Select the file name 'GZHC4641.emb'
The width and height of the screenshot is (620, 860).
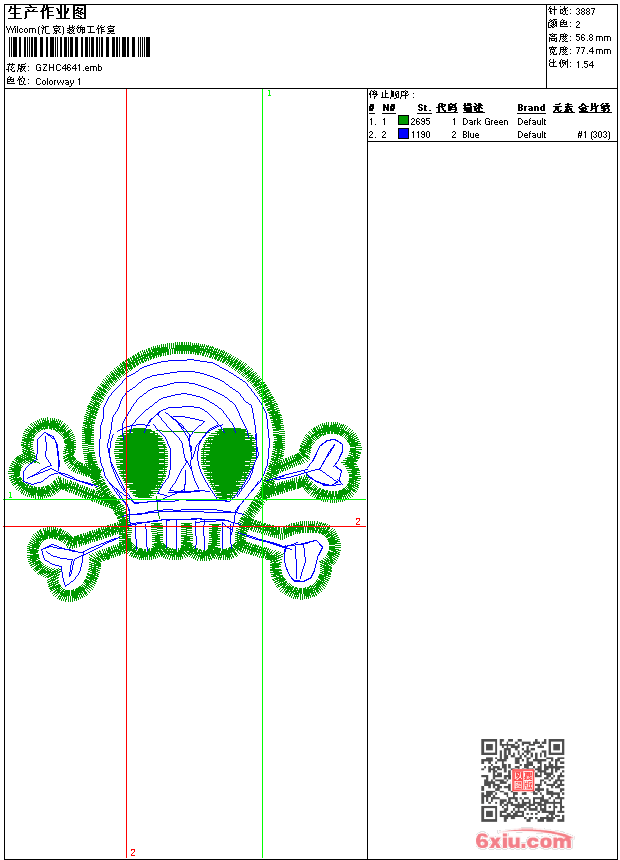point(69,68)
